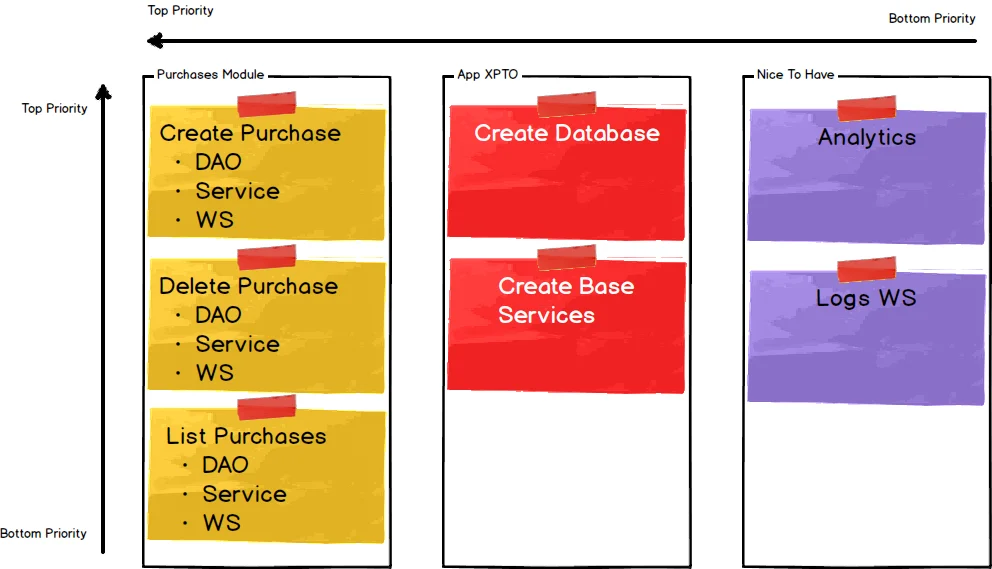The width and height of the screenshot is (992, 569).
Task: Select the Nice To Have column title
Action: click(x=796, y=75)
